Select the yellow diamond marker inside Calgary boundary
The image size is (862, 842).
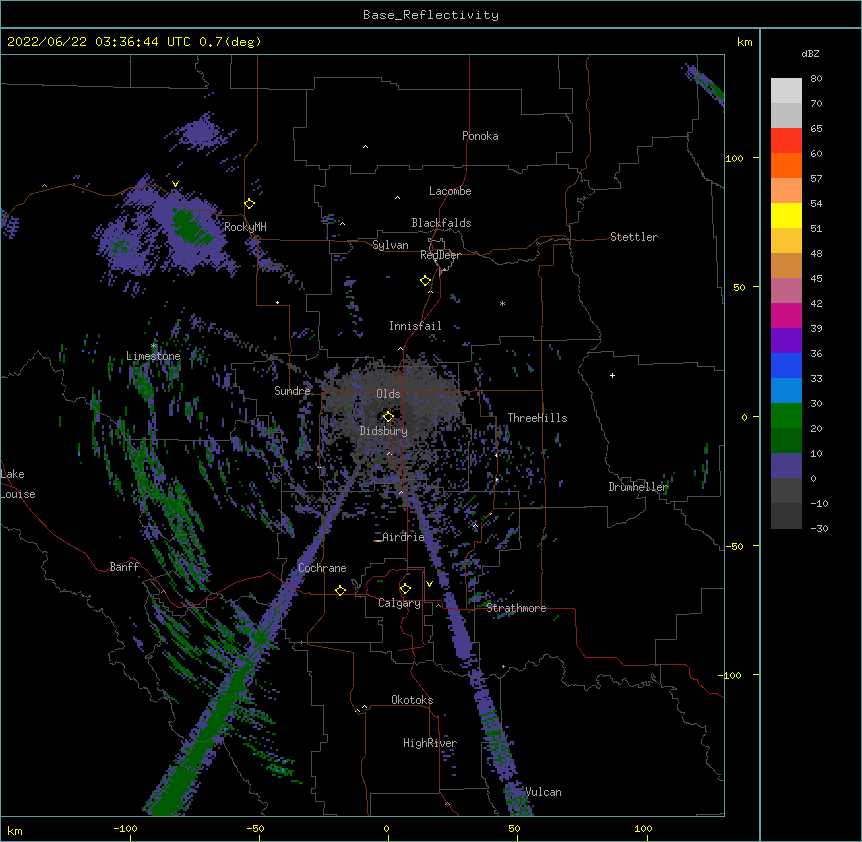(405, 589)
